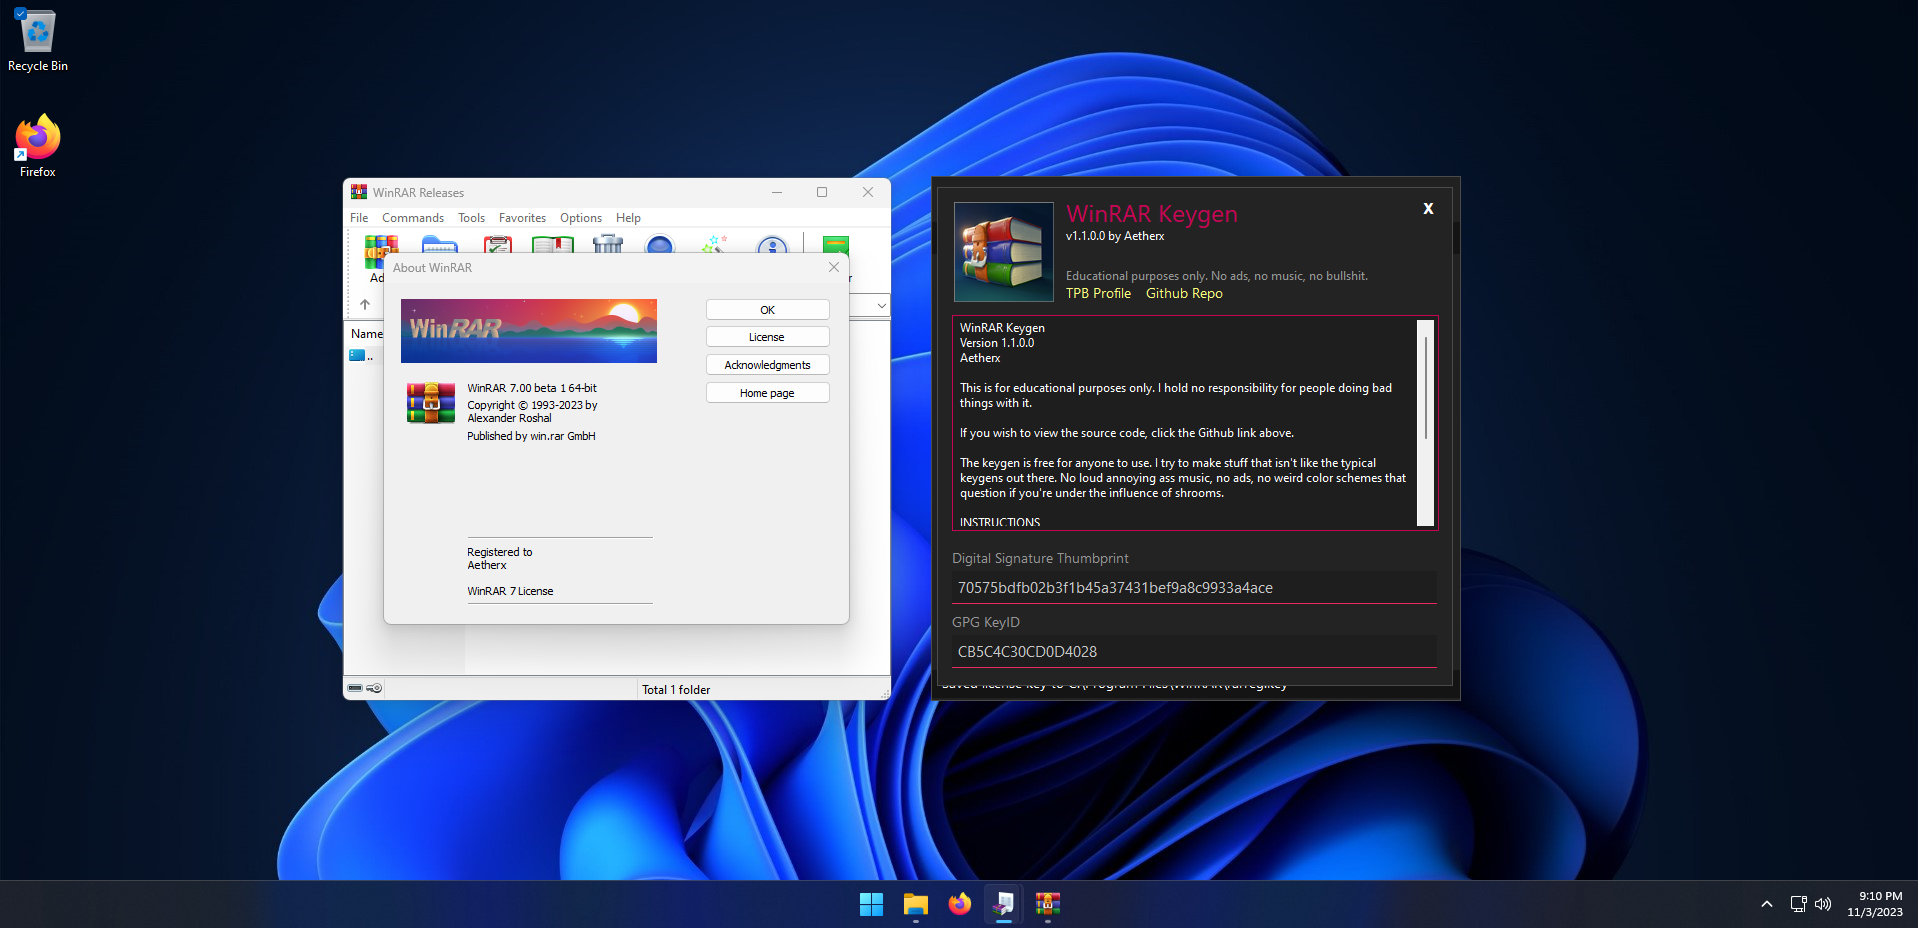Click the WinRAR books icon in About dialog
1918x928 pixels.
pyautogui.click(x=431, y=403)
